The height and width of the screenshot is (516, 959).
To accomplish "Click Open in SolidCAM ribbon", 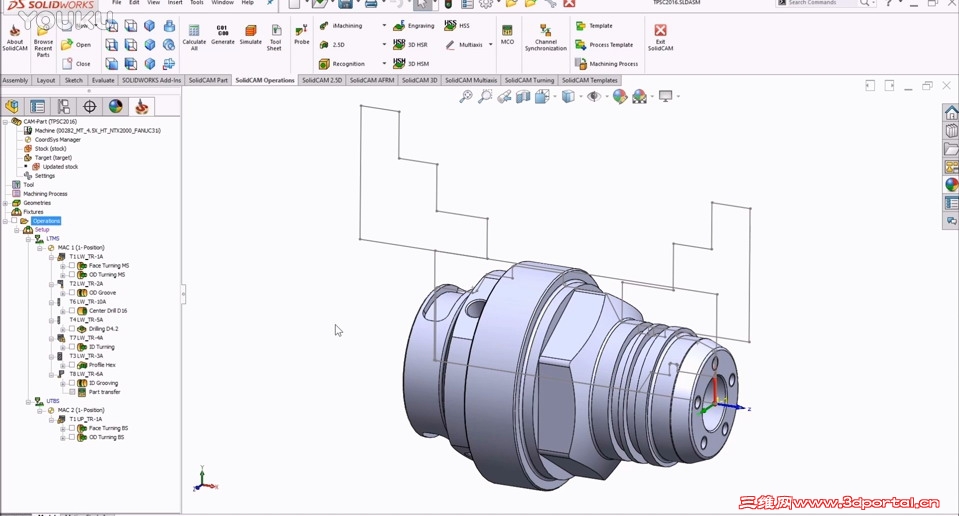I will click(76, 45).
